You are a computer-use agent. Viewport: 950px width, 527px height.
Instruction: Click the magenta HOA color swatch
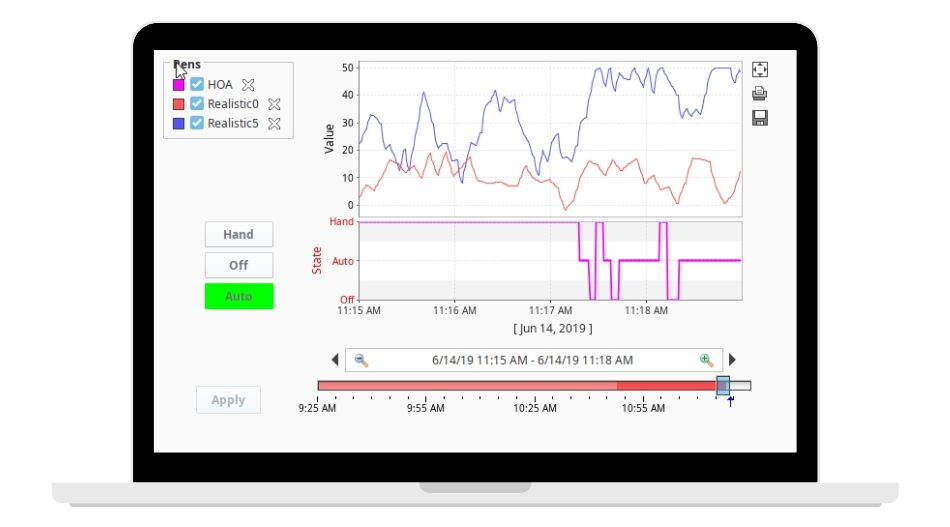click(178, 85)
